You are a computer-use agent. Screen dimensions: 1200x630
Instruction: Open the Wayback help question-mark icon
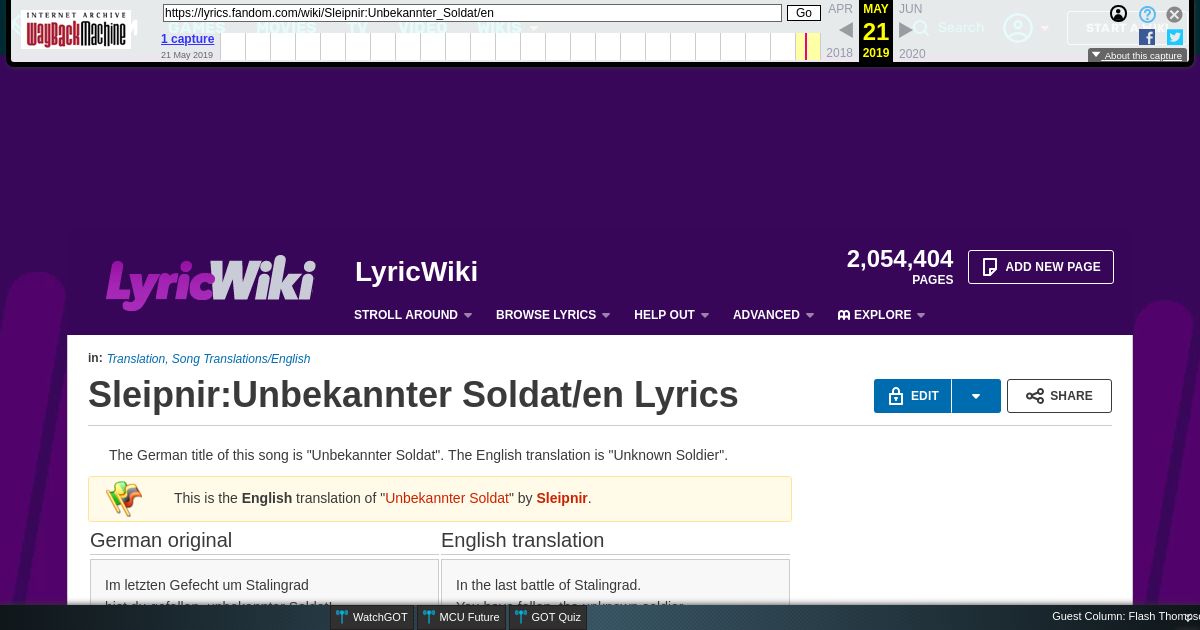point(1147,14)
